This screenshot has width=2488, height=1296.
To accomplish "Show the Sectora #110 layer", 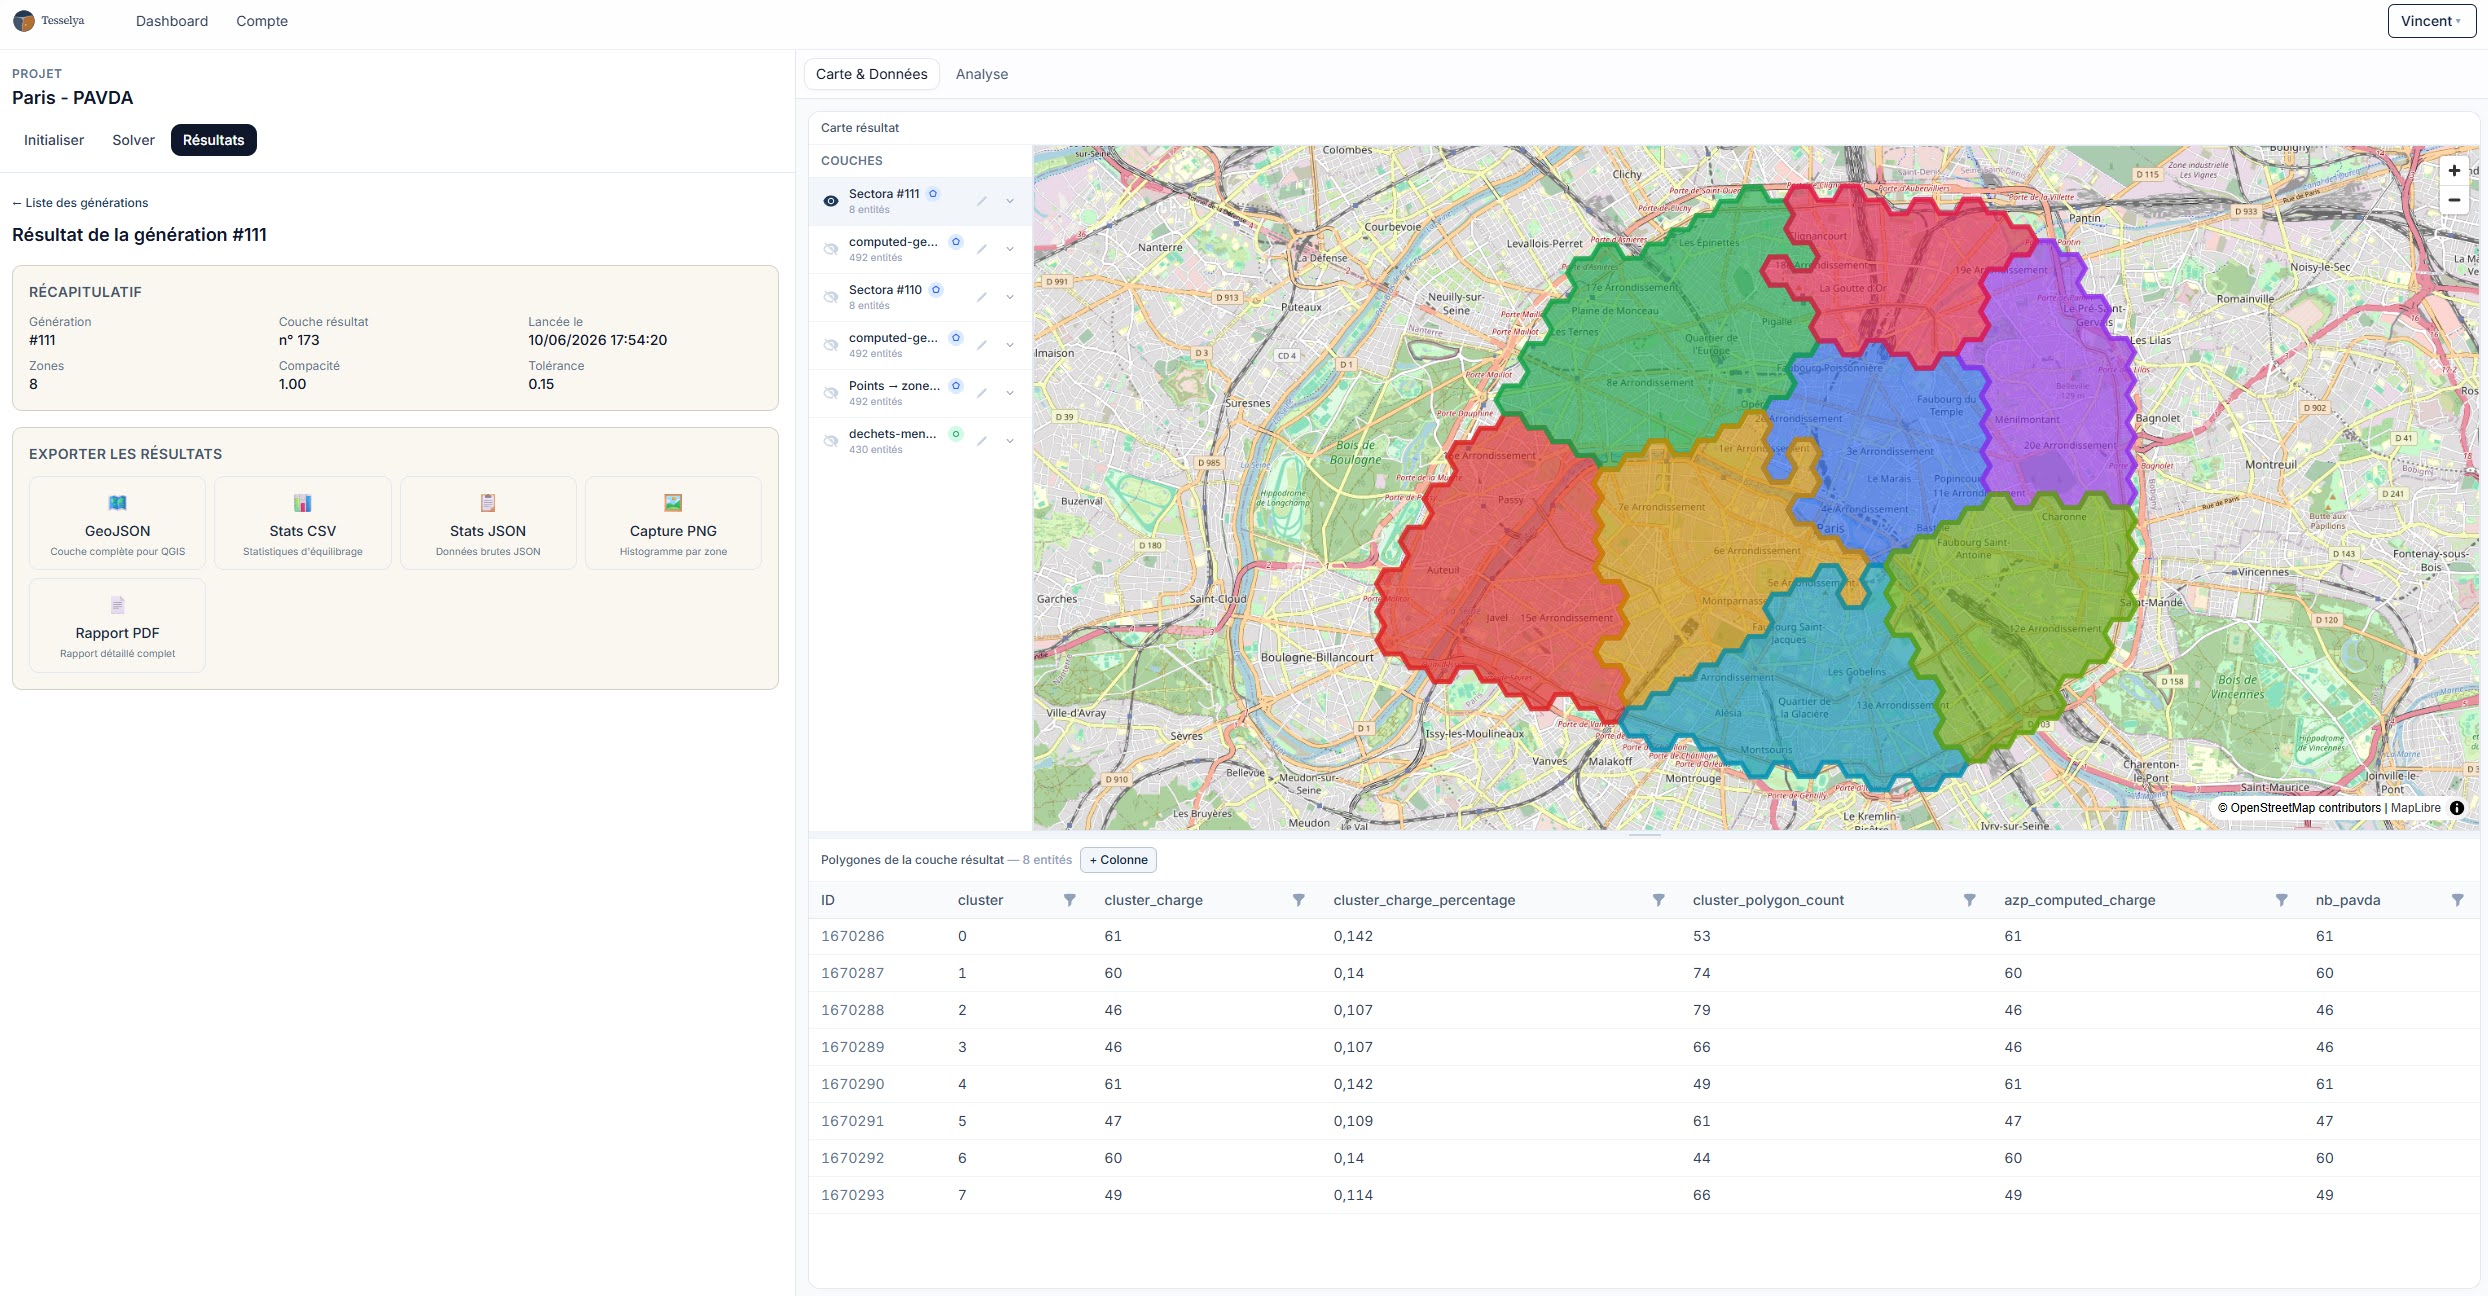I will click(x=831, y=297).
